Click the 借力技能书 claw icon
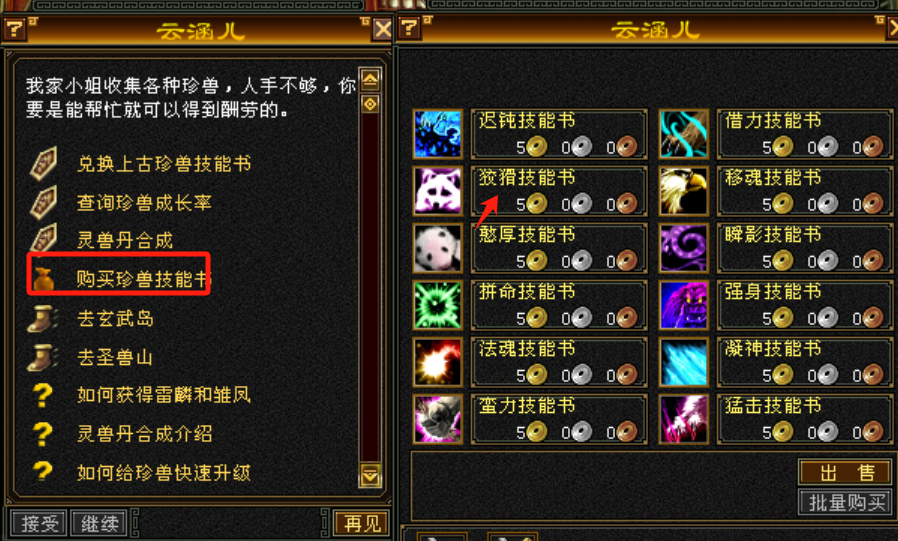 point(684,133)
